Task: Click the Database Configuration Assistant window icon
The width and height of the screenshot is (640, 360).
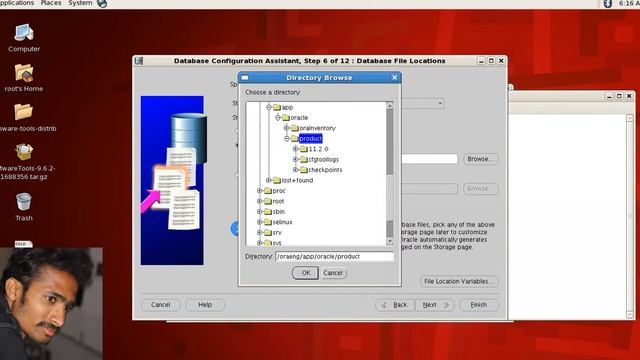Action: coord(139,61)
